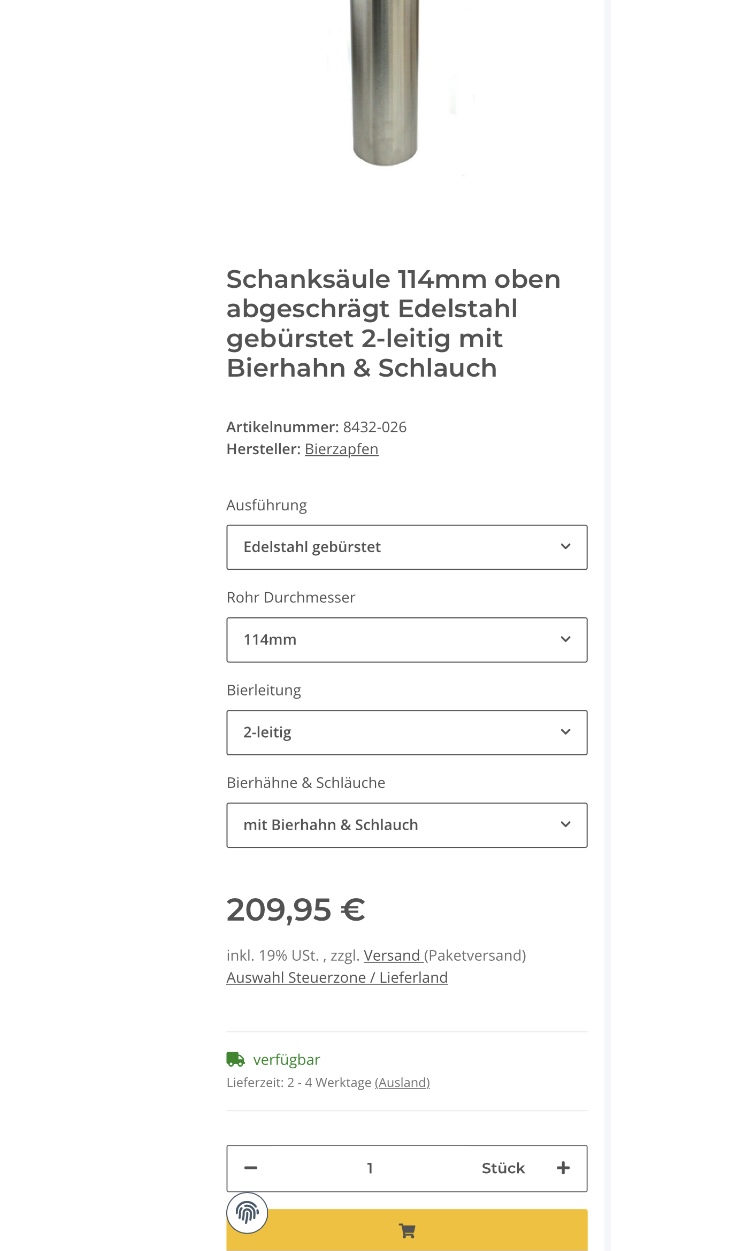Click the chevron on the 2-leitig selector
The image size is (750, 1251).
click(565, 732)
